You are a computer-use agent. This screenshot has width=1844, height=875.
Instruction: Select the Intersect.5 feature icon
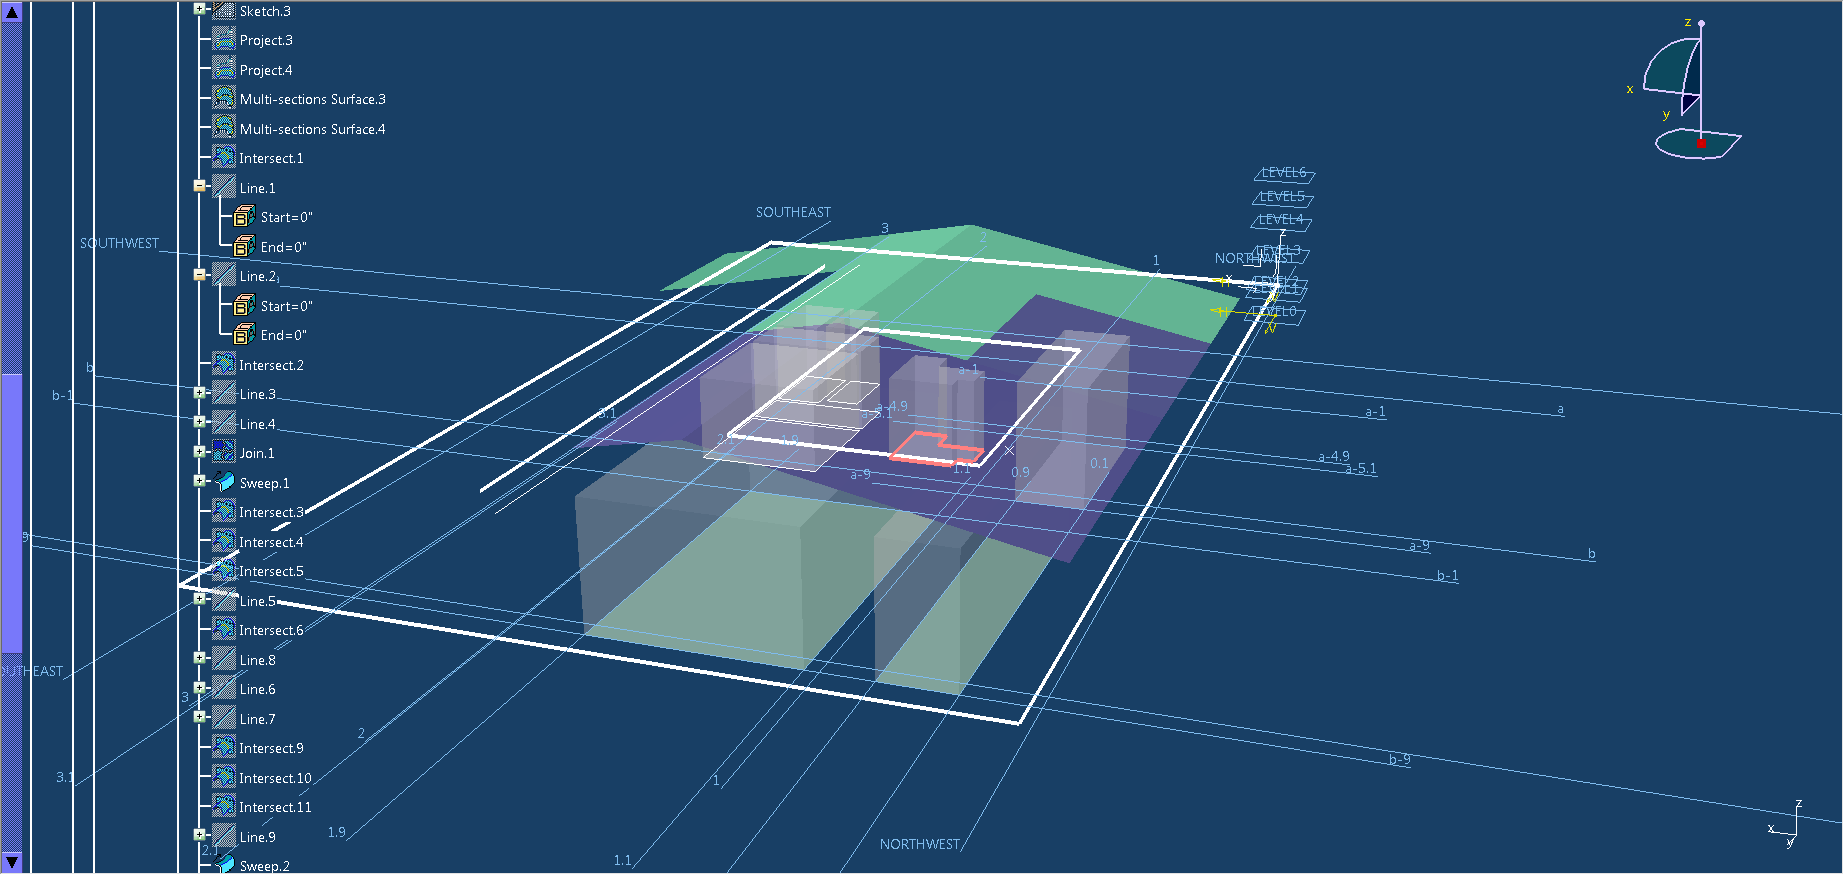pos(224,571)
